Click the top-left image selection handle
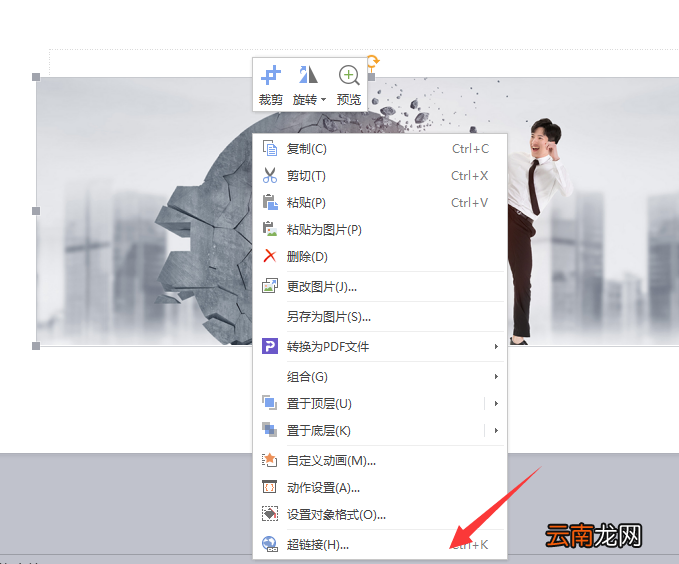 coord(36,77)
